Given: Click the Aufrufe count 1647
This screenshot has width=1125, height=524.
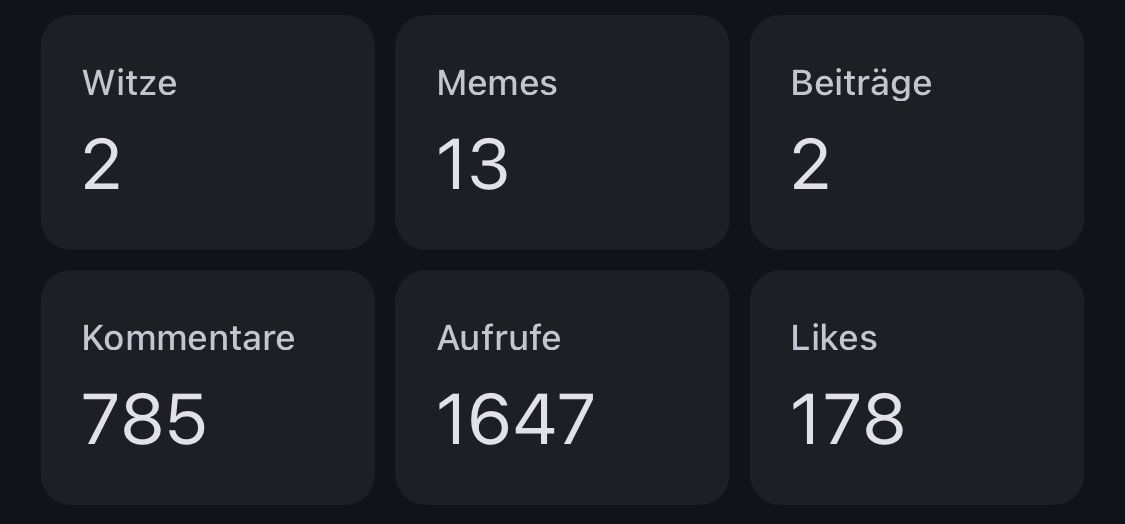Looking at the screenshot, I should (x=515, y=419).
